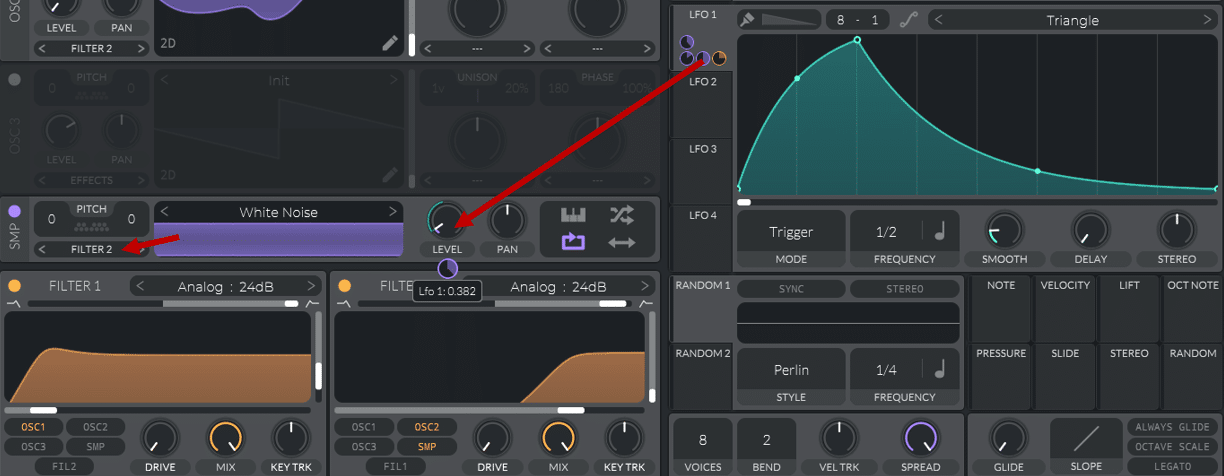Click the LFO grid size 8 - 1 field
The height and width of the screenshot is (476, 1224).
[858, 20]
